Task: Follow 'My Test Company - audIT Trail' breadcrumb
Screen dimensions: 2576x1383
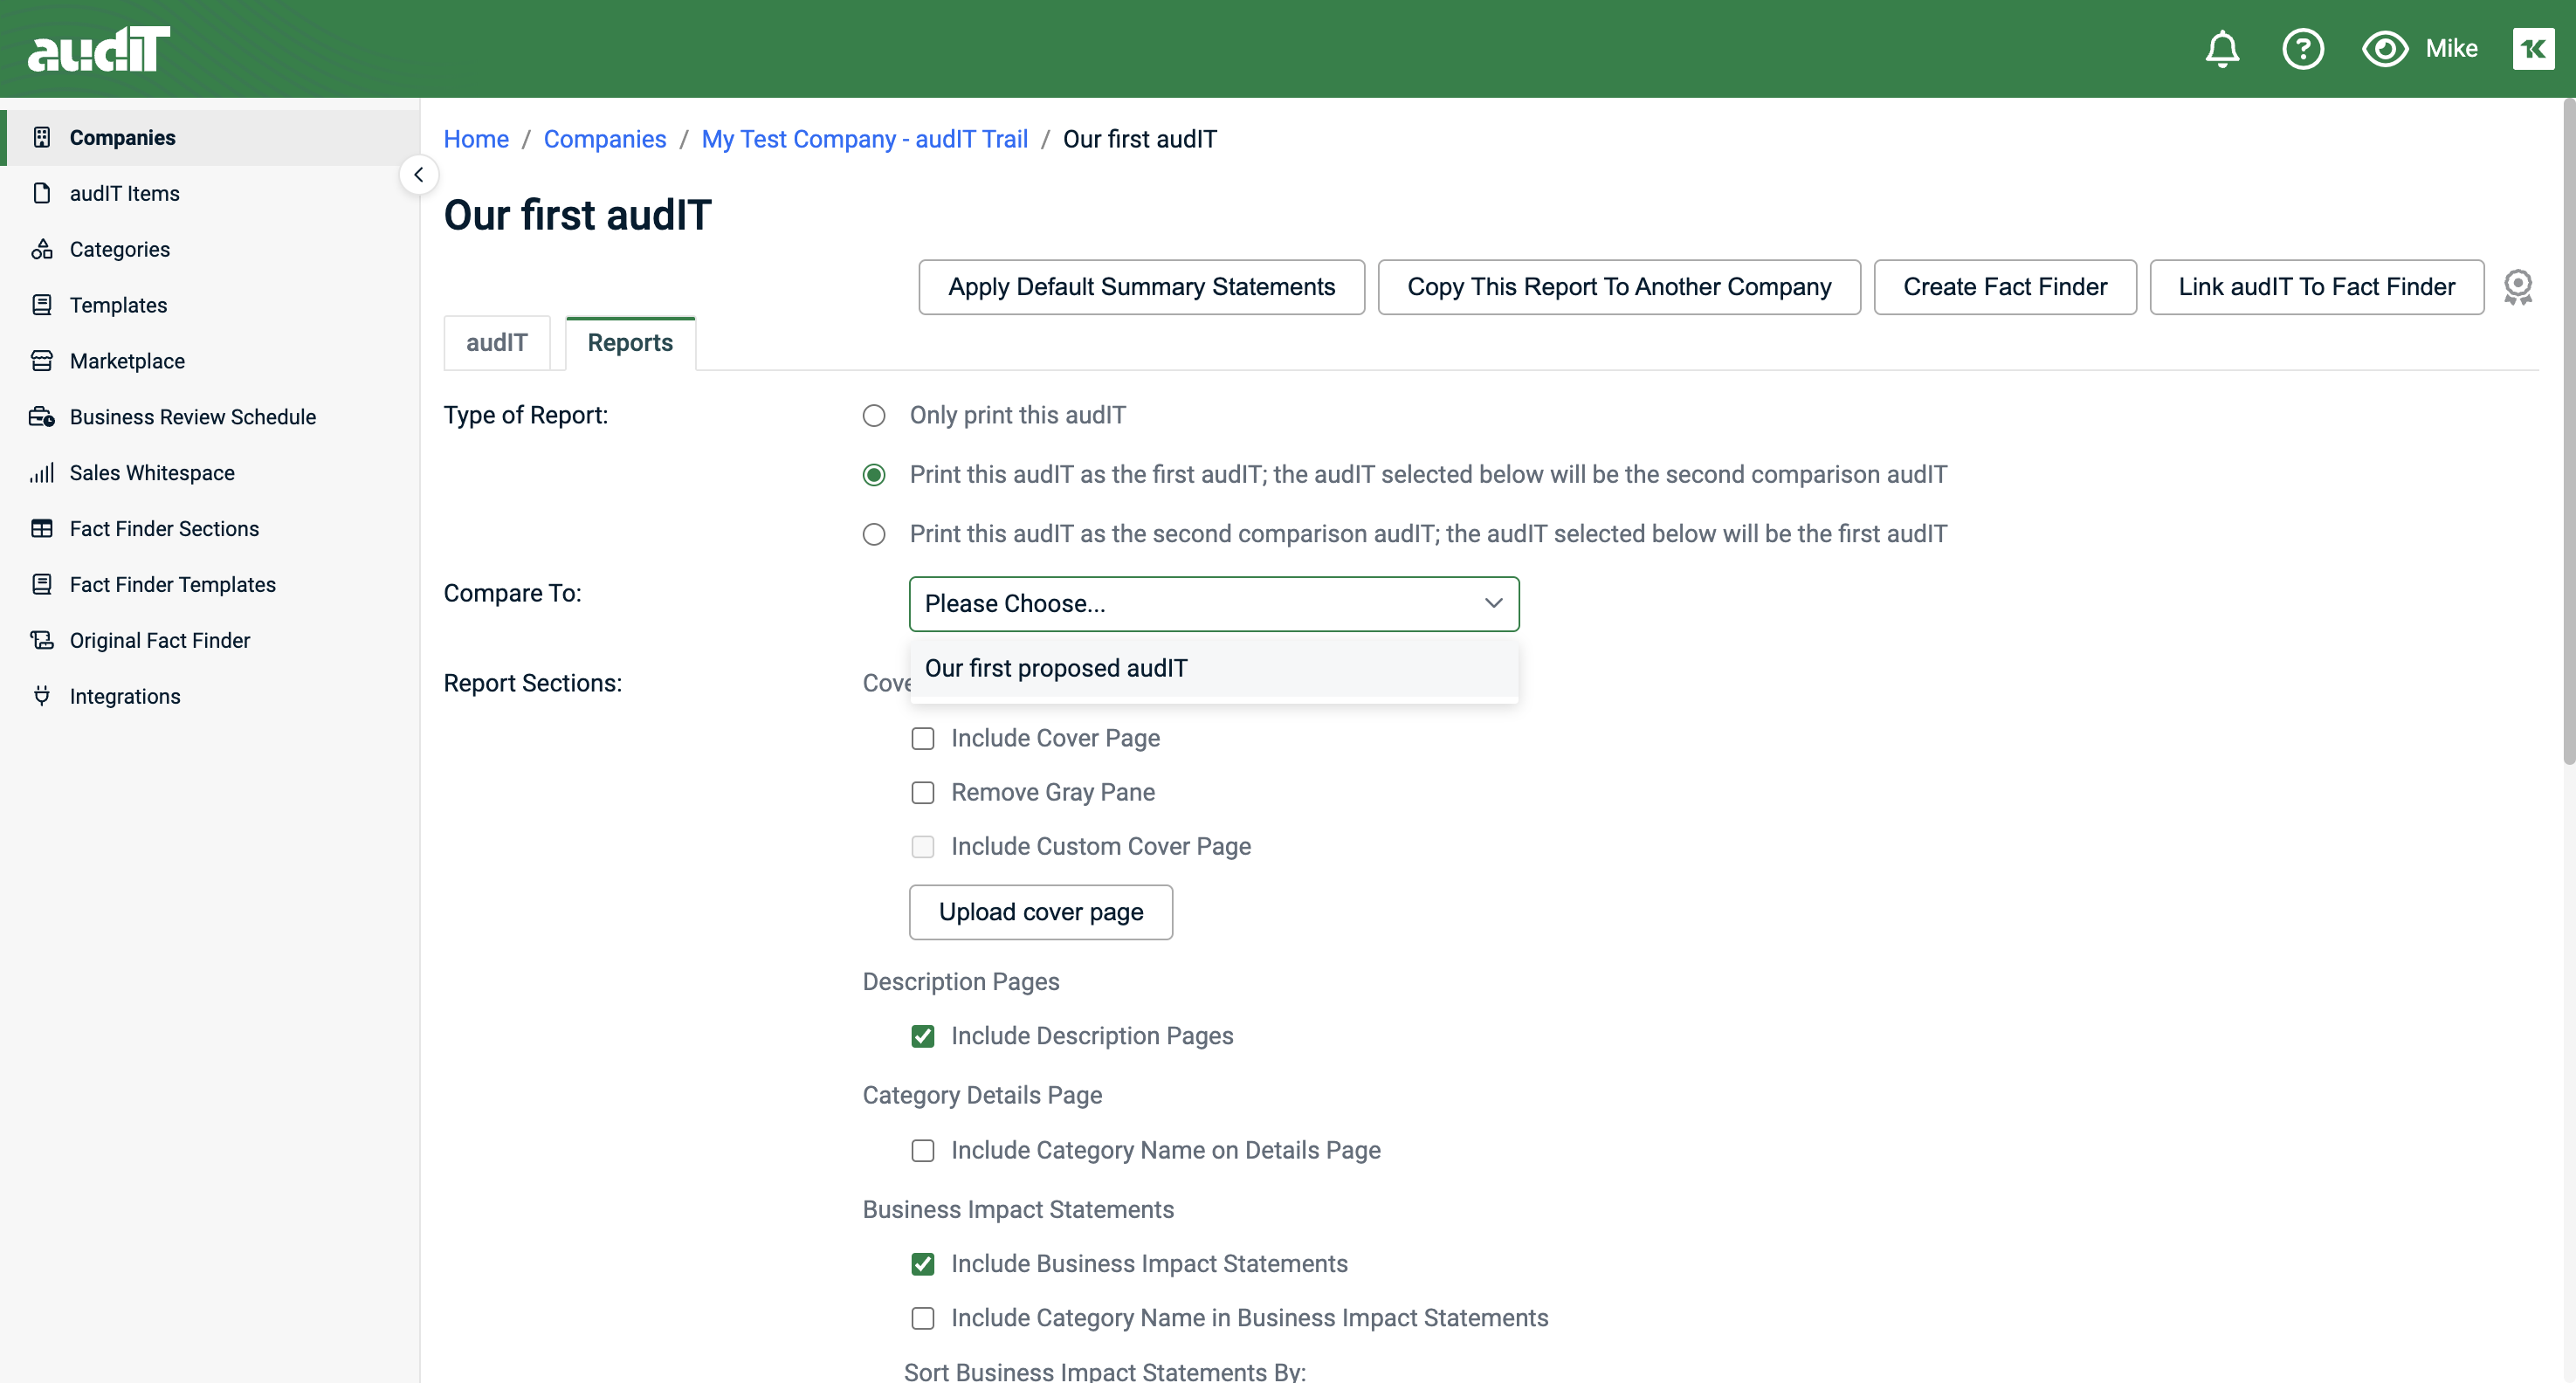Action: pos(864,139)
